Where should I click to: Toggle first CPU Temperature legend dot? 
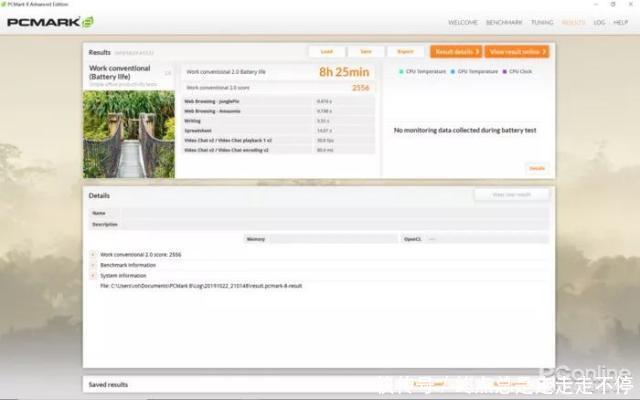tap(402, 72)
